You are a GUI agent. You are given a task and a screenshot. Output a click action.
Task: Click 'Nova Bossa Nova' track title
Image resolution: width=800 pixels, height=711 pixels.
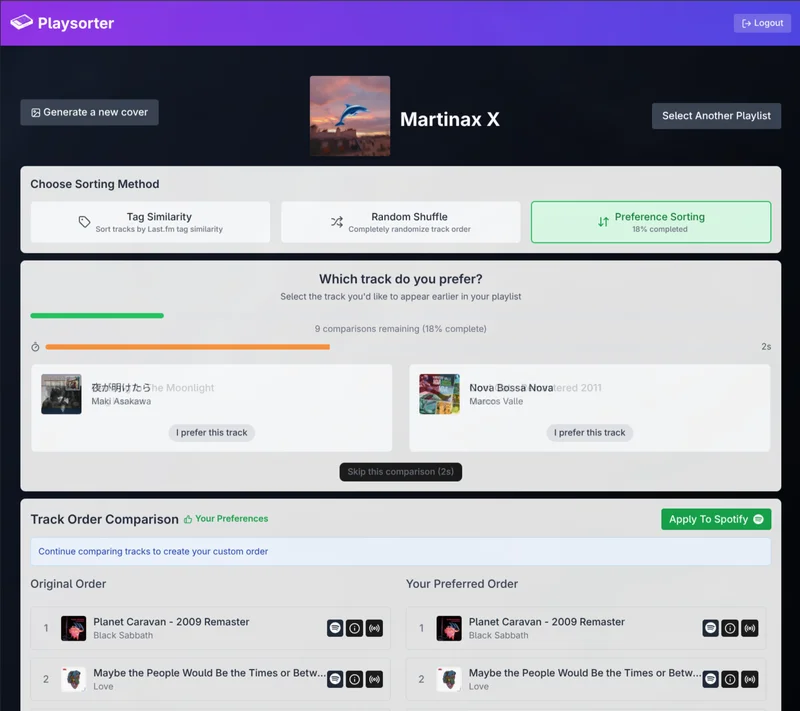coord(511,388)
